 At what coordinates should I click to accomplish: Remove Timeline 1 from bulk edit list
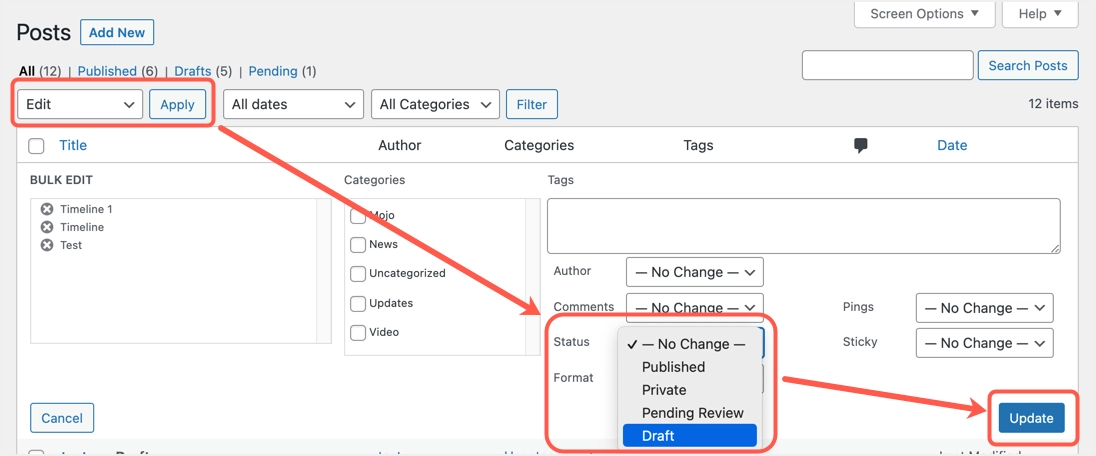[x=47, y=209]
